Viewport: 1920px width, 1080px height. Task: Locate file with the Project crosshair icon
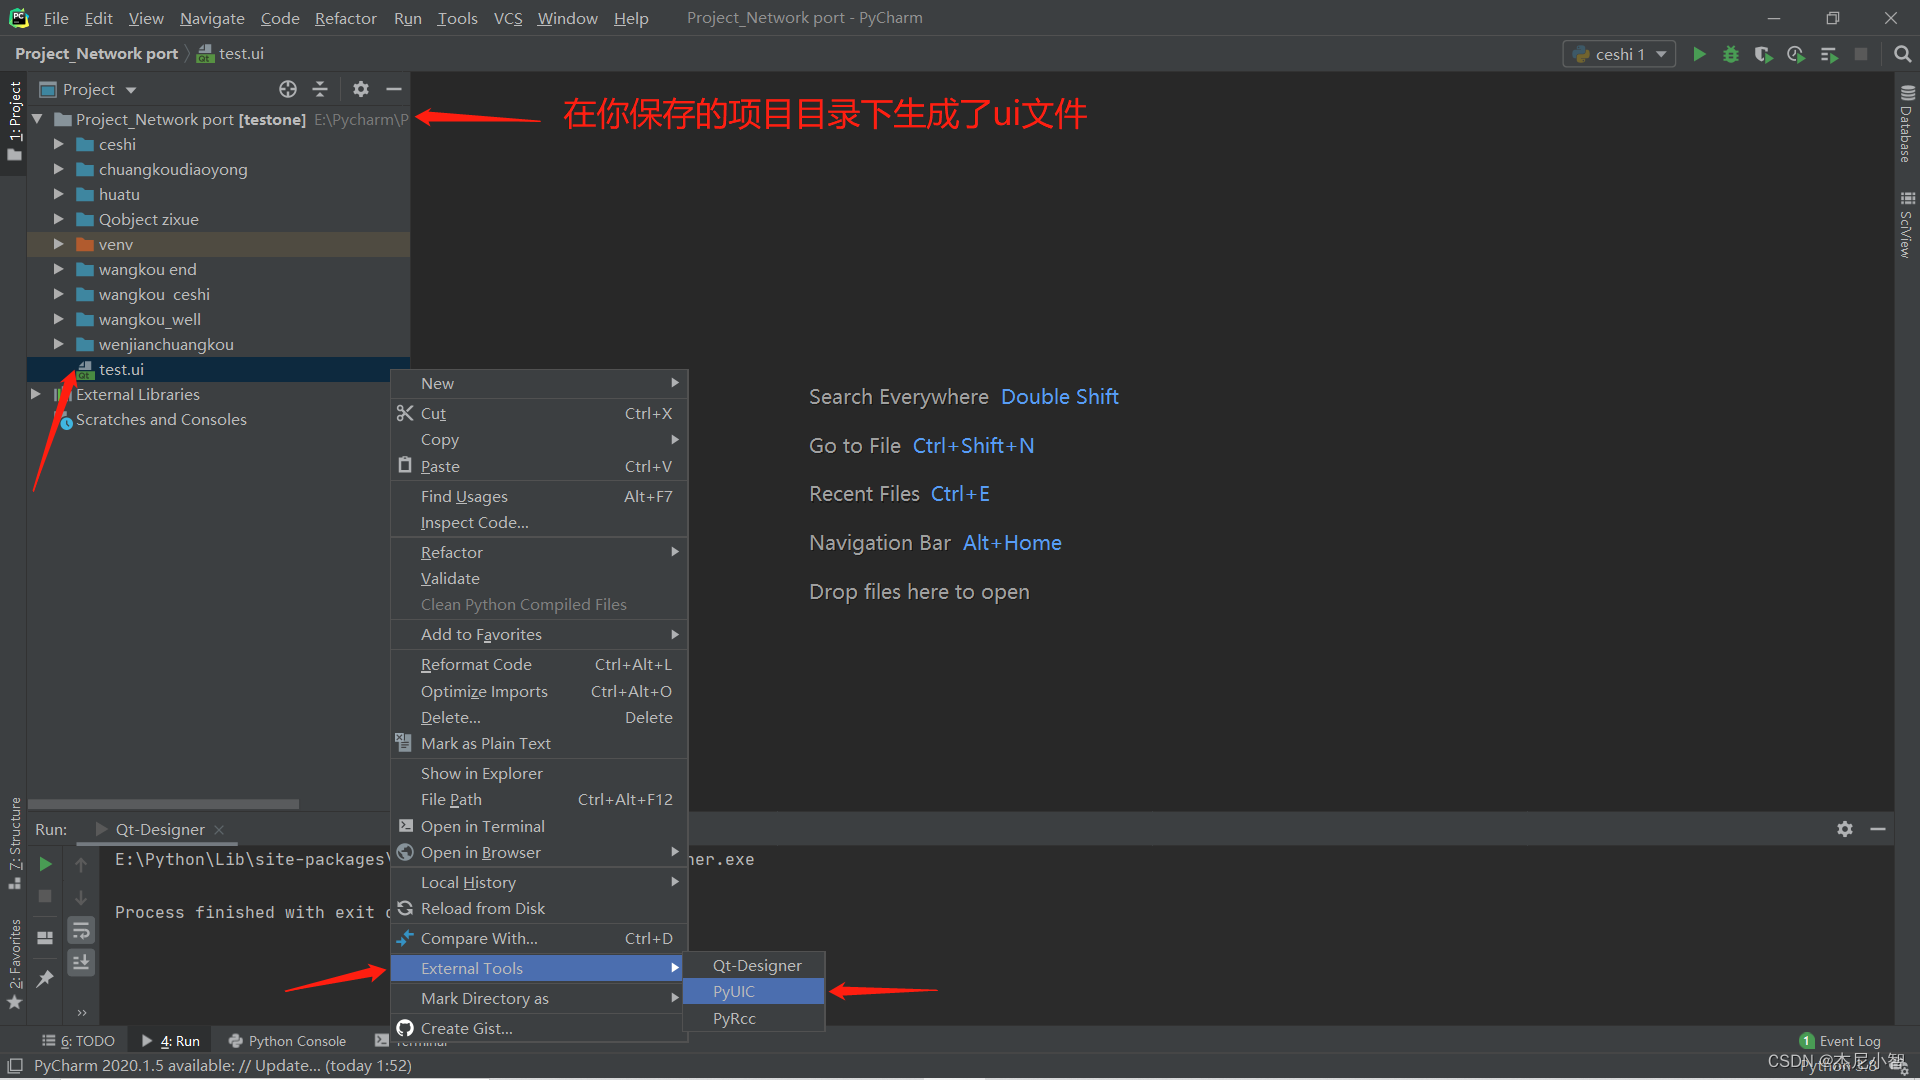(288, 89)
